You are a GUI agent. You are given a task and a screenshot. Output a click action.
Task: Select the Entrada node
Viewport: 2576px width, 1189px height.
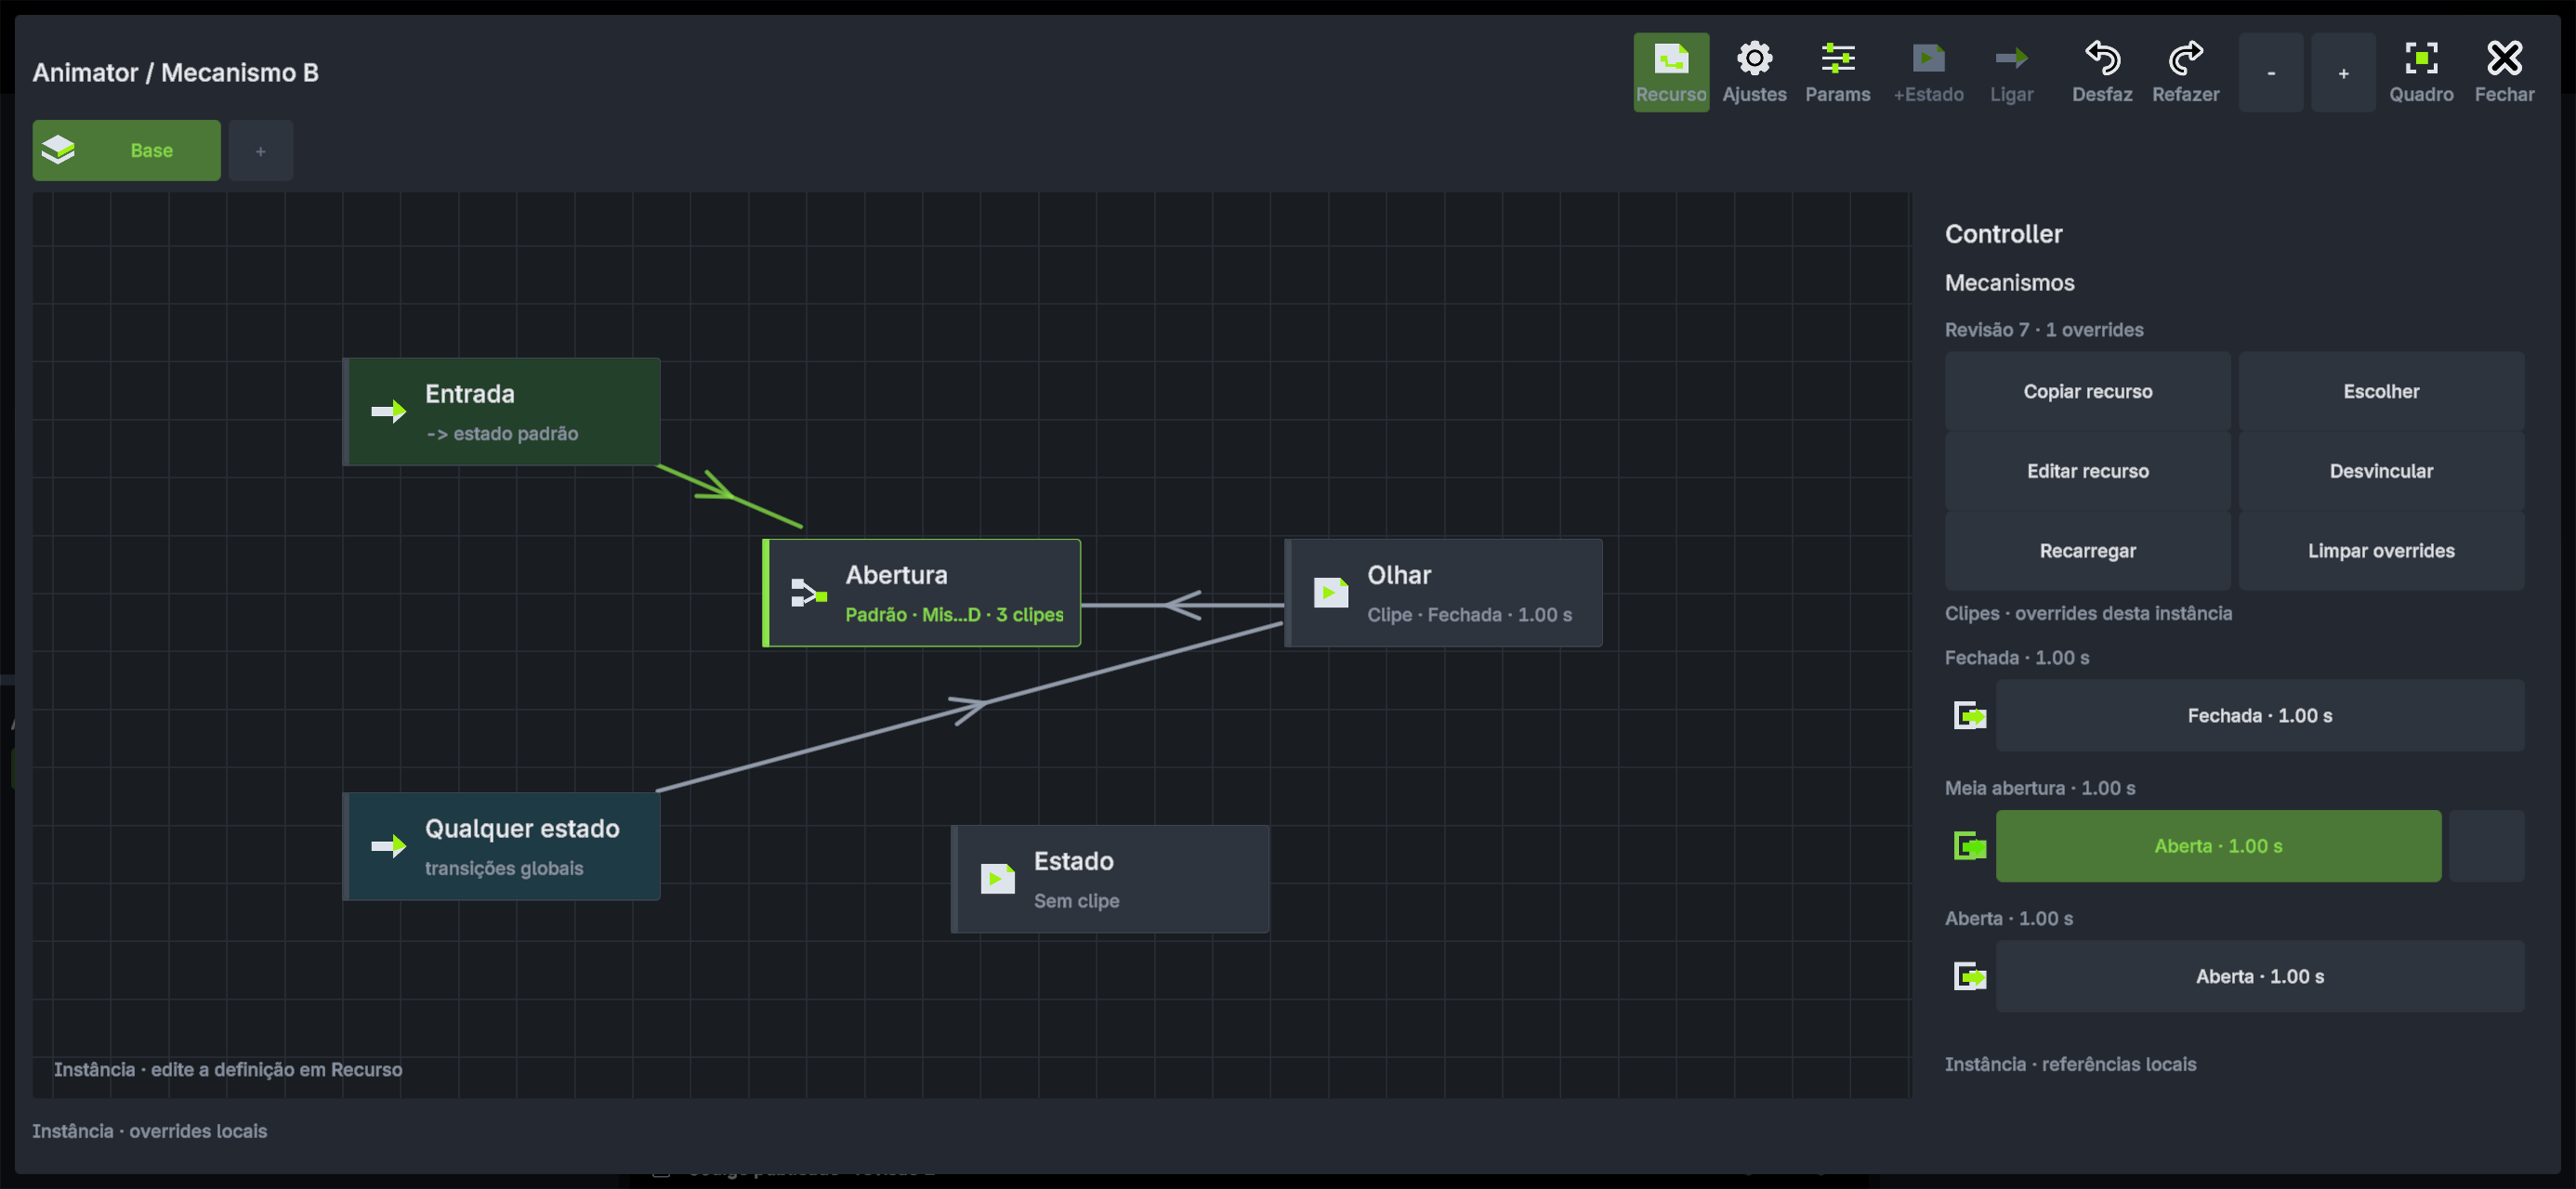pyautogui.click(x=501, y=411)
